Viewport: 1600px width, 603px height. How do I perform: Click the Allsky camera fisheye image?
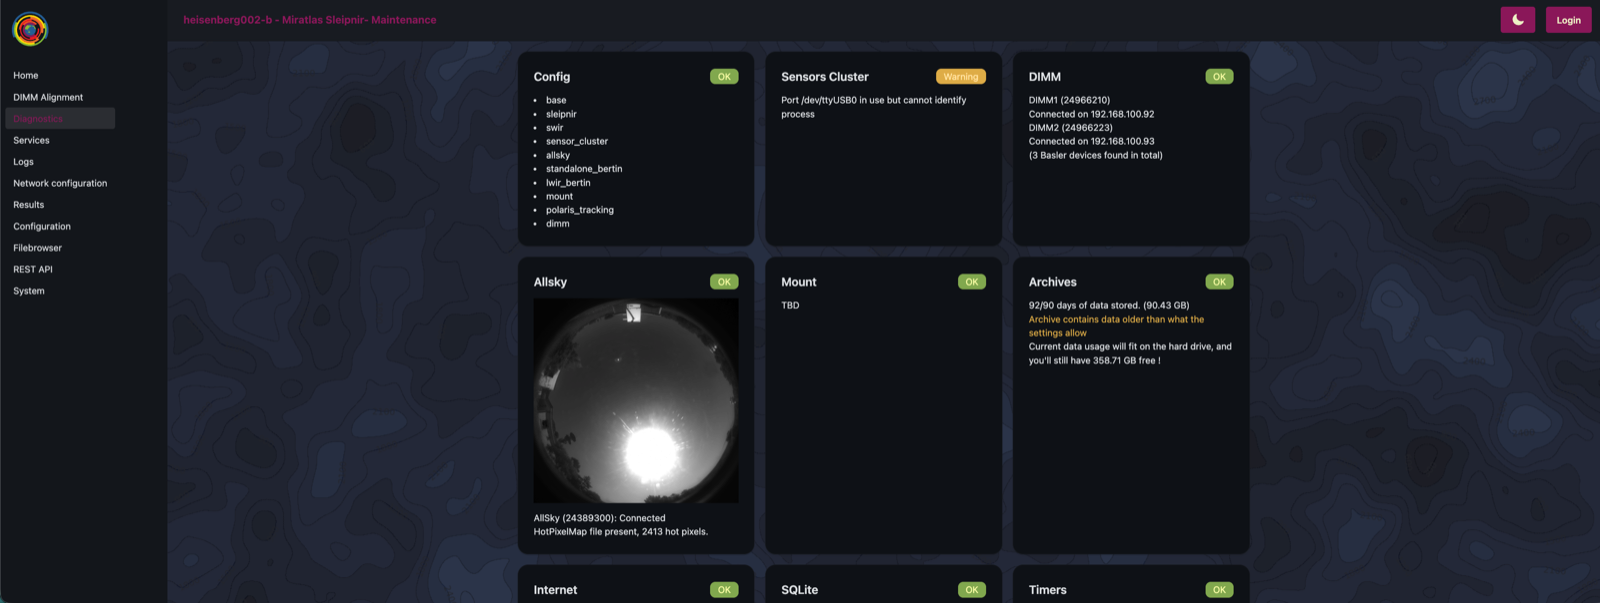tap(636, 400)
